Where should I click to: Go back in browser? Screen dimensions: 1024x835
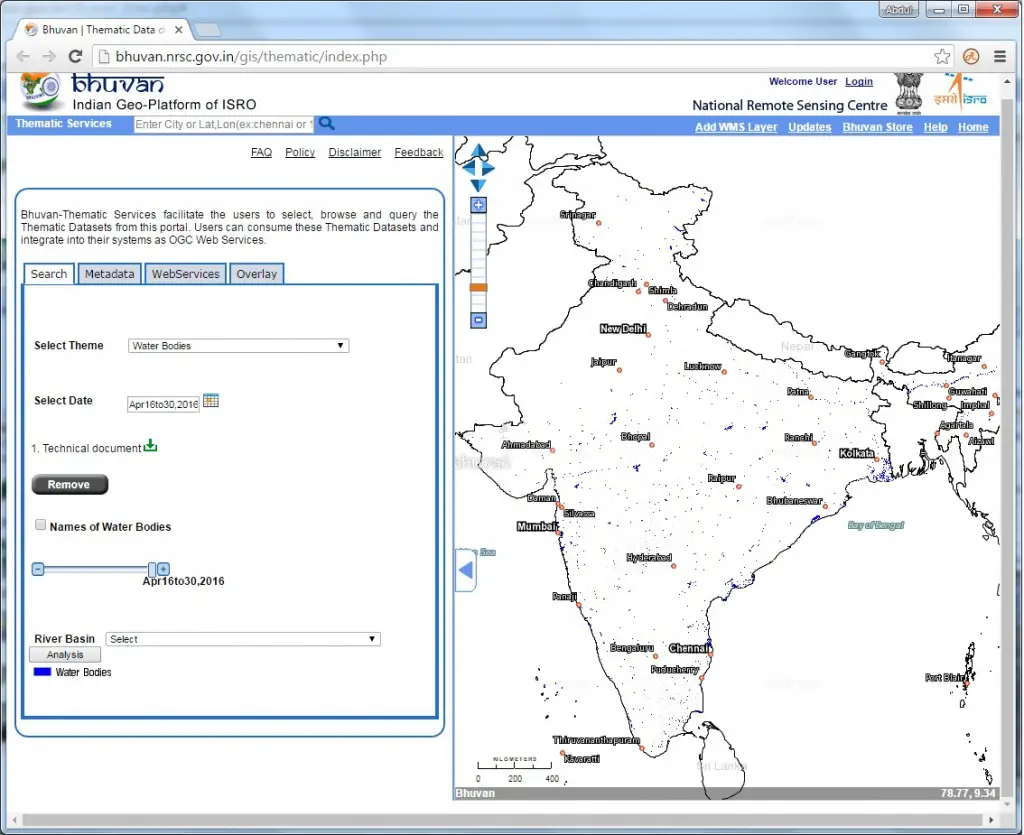tap(23, 57)
